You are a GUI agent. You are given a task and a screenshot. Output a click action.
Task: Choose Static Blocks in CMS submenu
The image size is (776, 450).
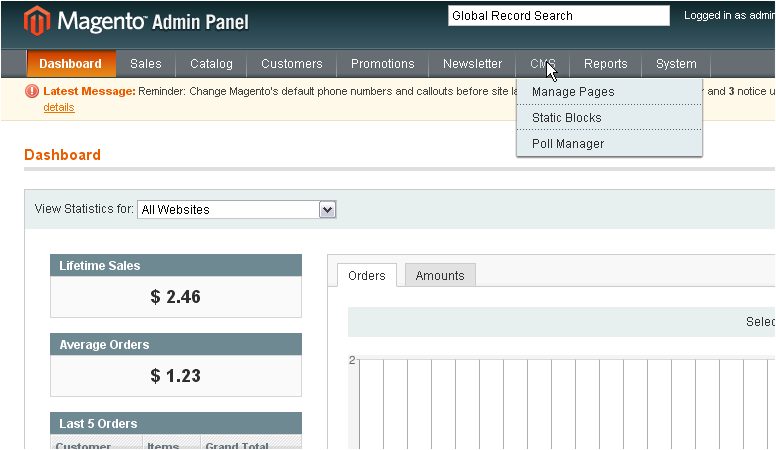click(x=567, y=118)
